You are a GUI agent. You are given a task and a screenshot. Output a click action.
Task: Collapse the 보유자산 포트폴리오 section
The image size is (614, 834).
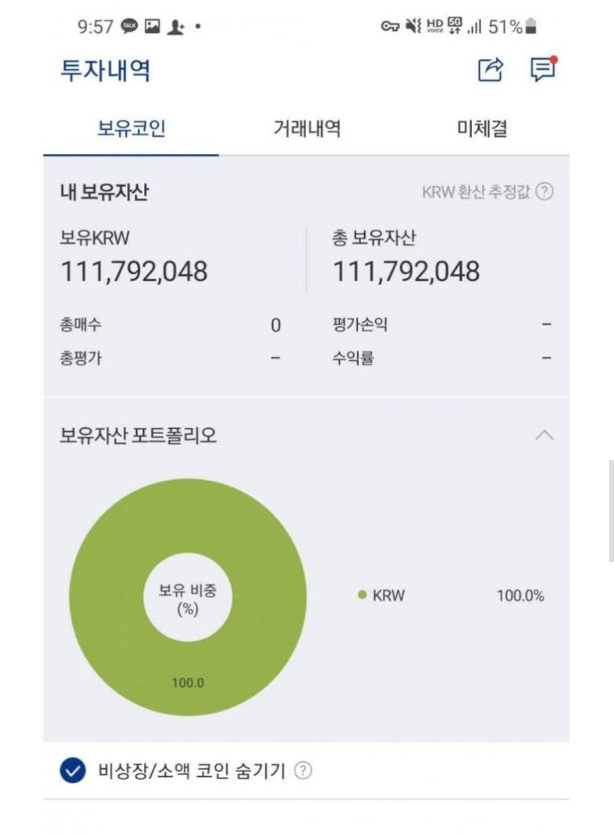click(544, 435)
